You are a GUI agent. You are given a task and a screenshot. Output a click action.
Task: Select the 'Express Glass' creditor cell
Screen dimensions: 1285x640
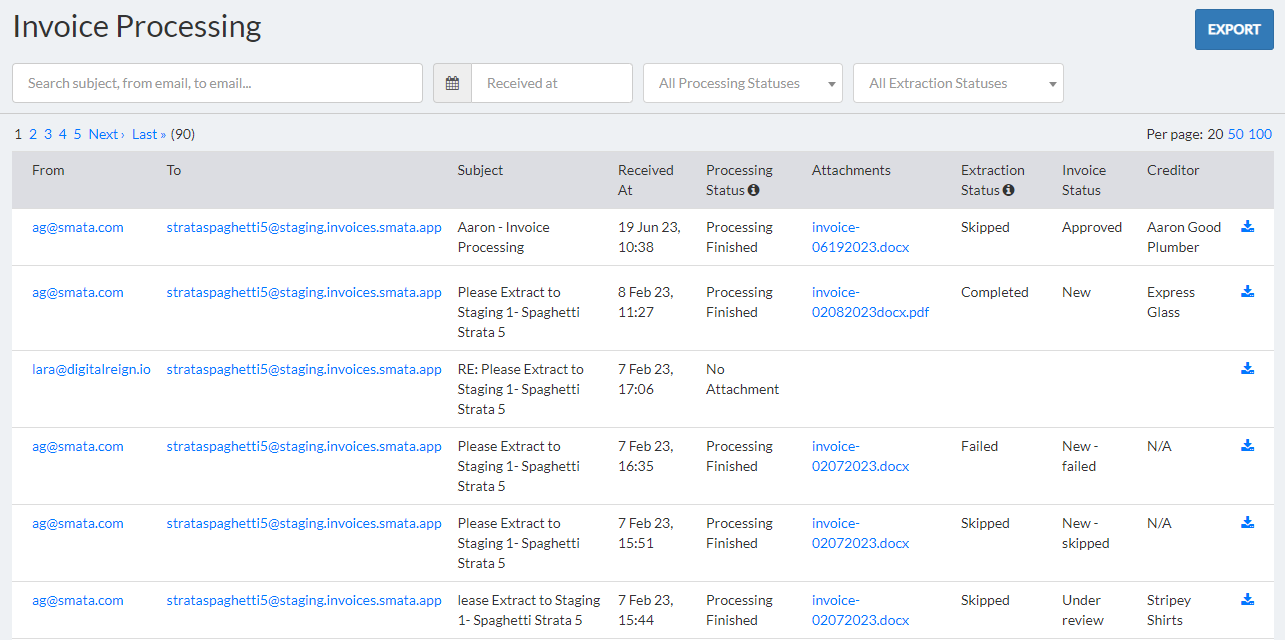click(1171, 302)
